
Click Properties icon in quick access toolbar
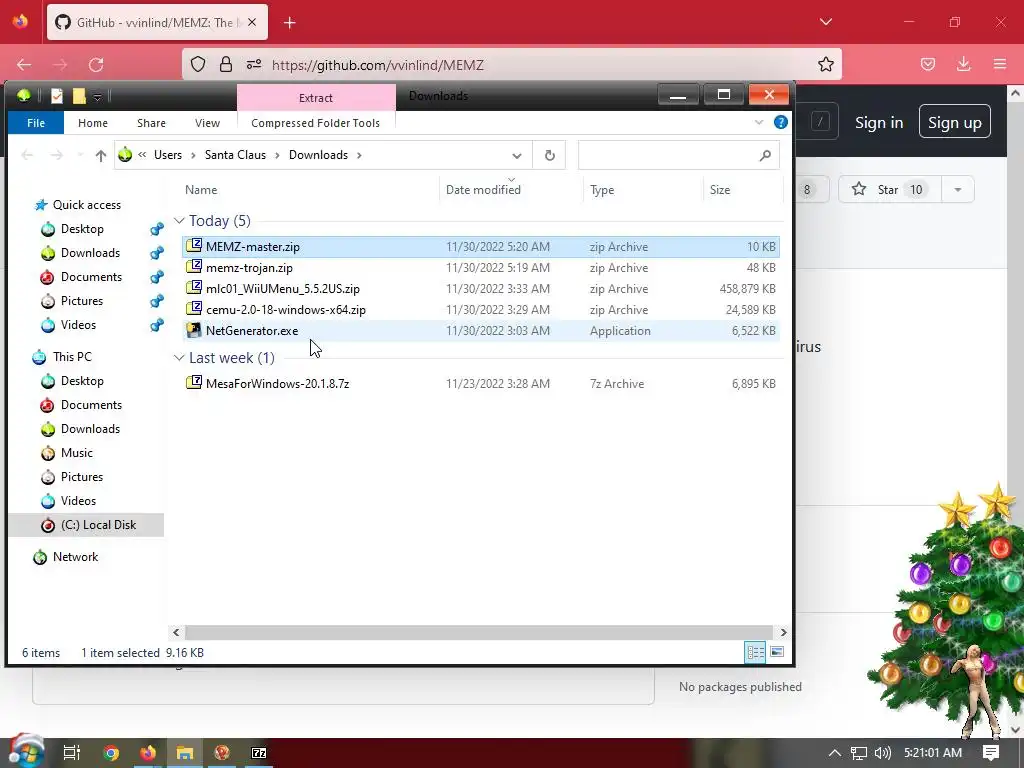57,97
